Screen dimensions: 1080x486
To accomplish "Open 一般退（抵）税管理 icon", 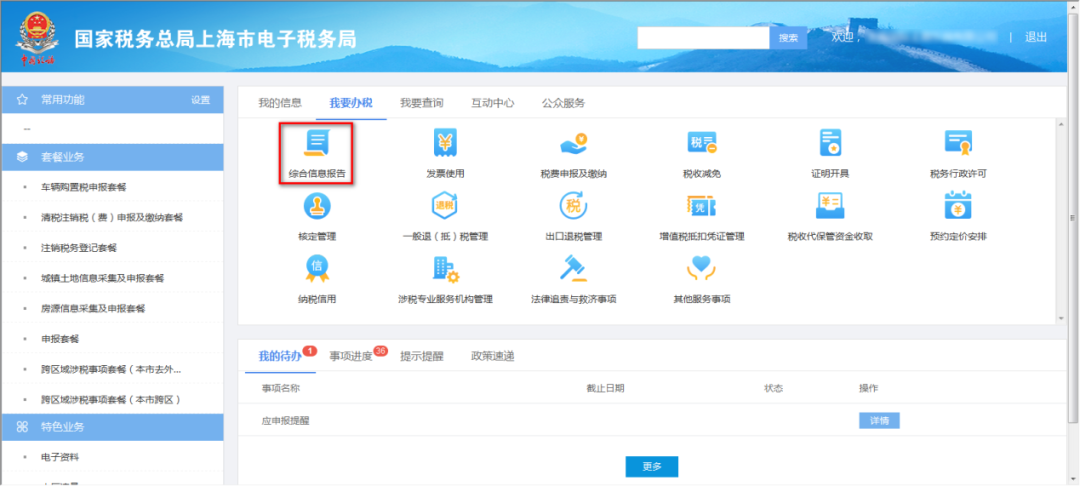I will tap(445, 206).
